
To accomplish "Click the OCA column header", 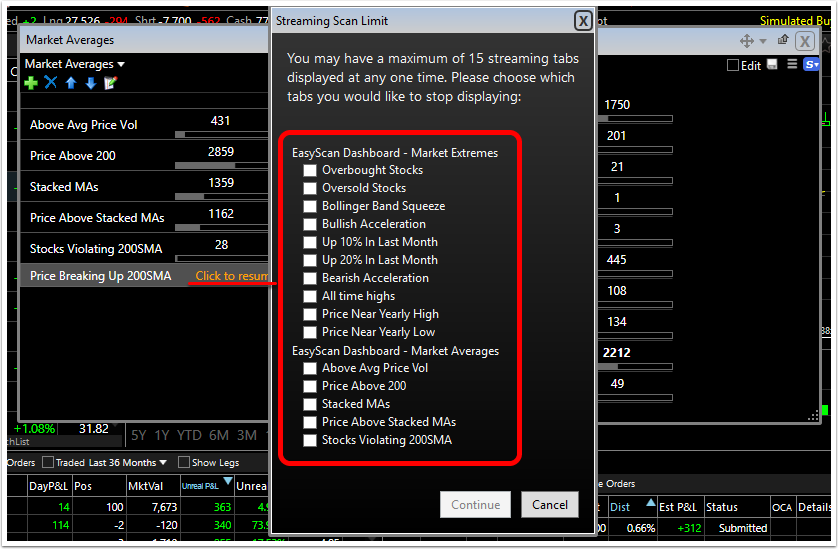I will tap(782, 507).
